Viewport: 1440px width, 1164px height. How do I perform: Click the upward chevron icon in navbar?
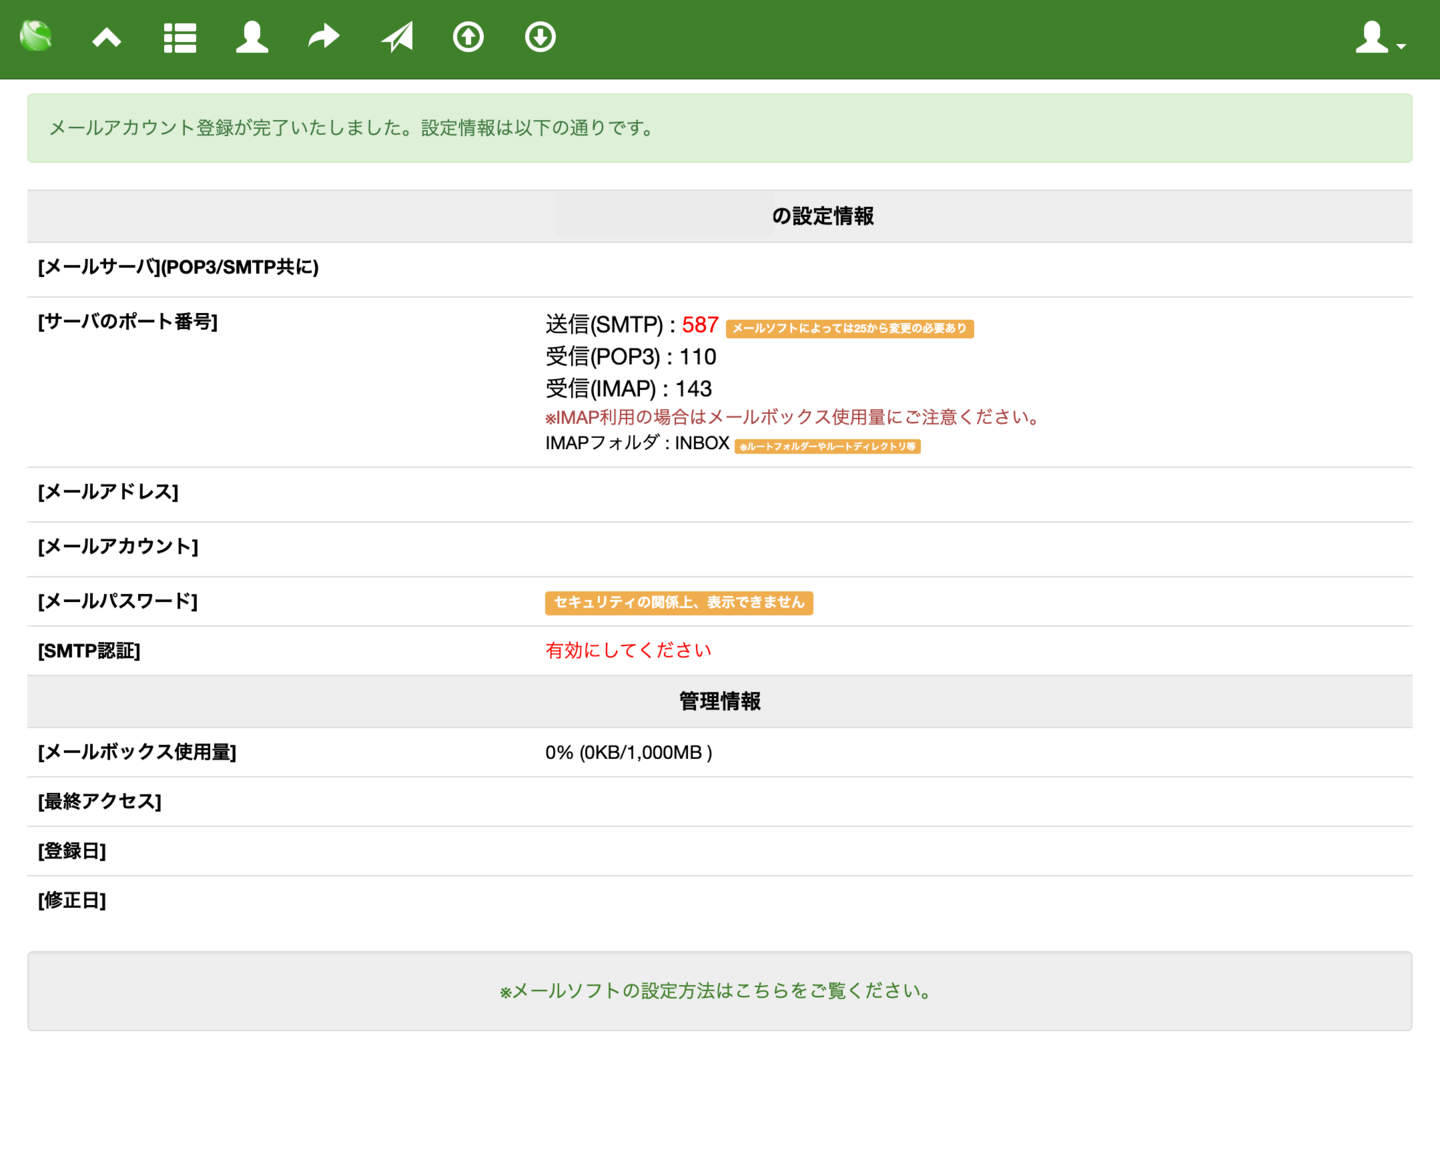107,38
